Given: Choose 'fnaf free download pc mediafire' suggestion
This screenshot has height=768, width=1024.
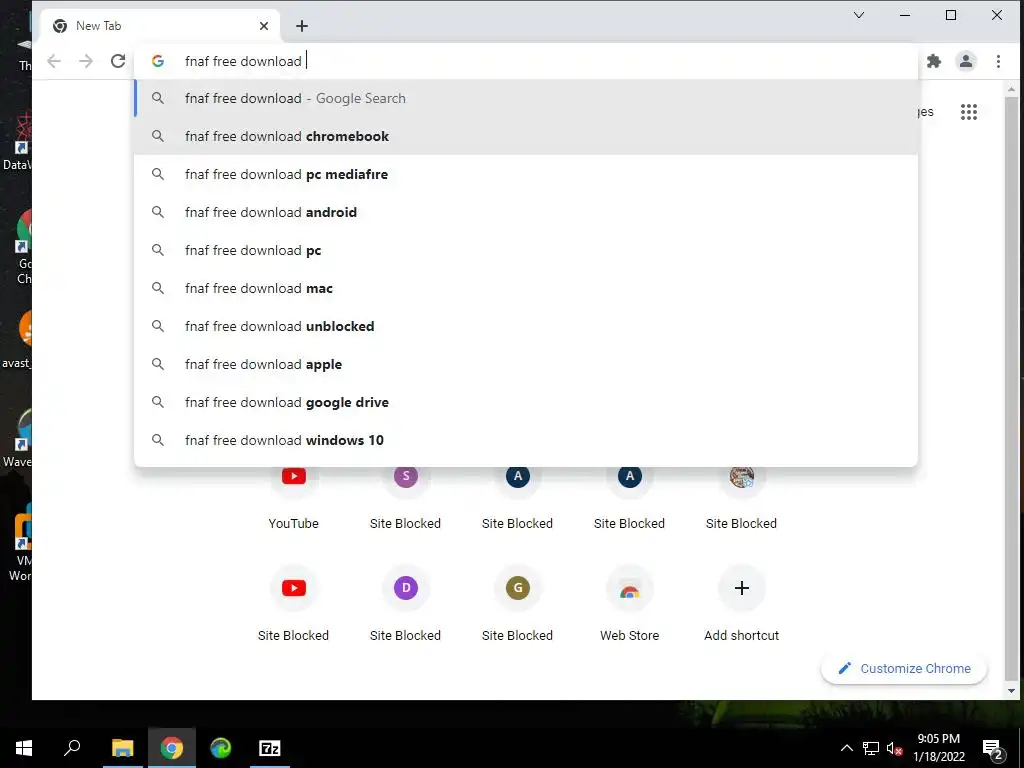Looking at the screenshot, I should 526,174.
